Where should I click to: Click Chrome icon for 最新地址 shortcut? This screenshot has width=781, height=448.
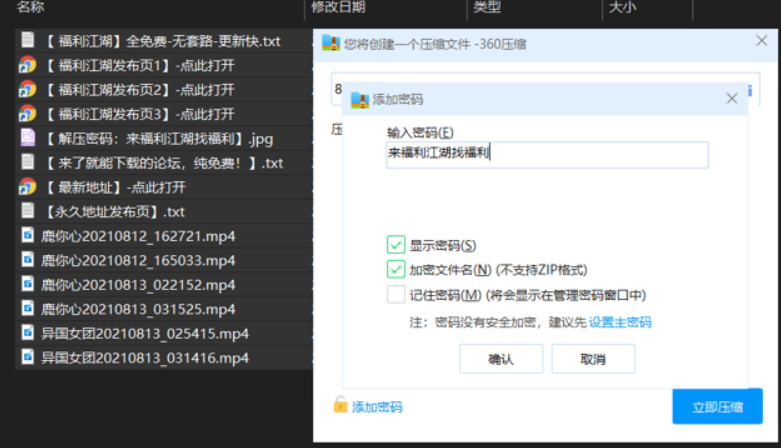(27, 187)
